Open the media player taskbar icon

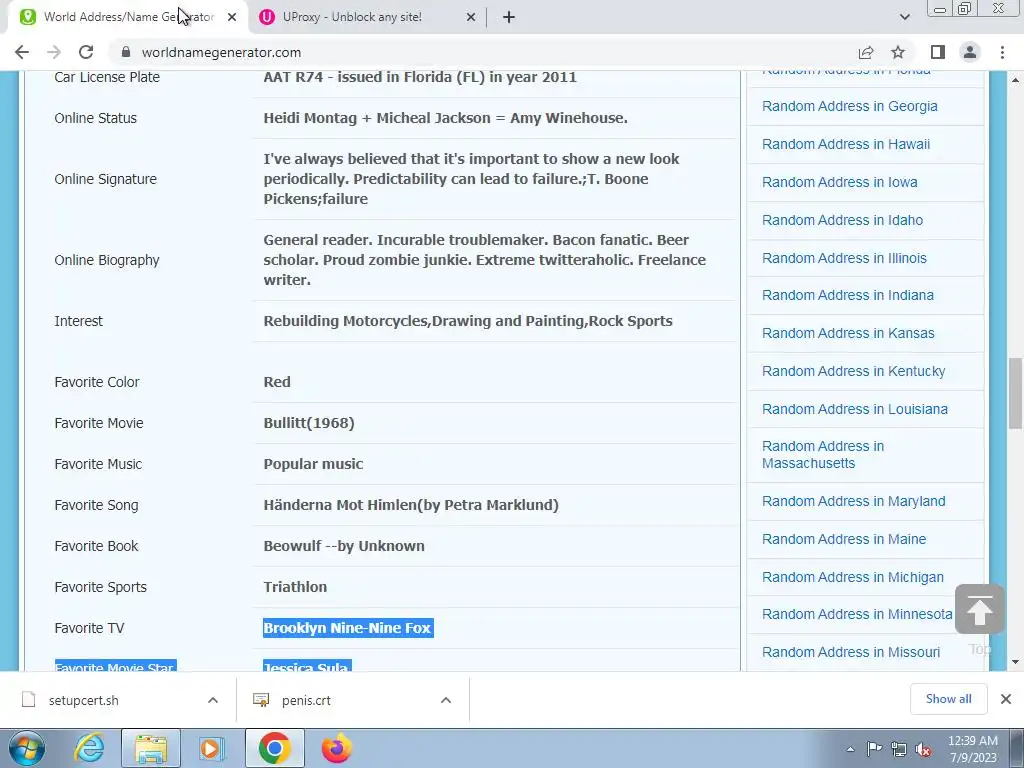coord(212,748)
